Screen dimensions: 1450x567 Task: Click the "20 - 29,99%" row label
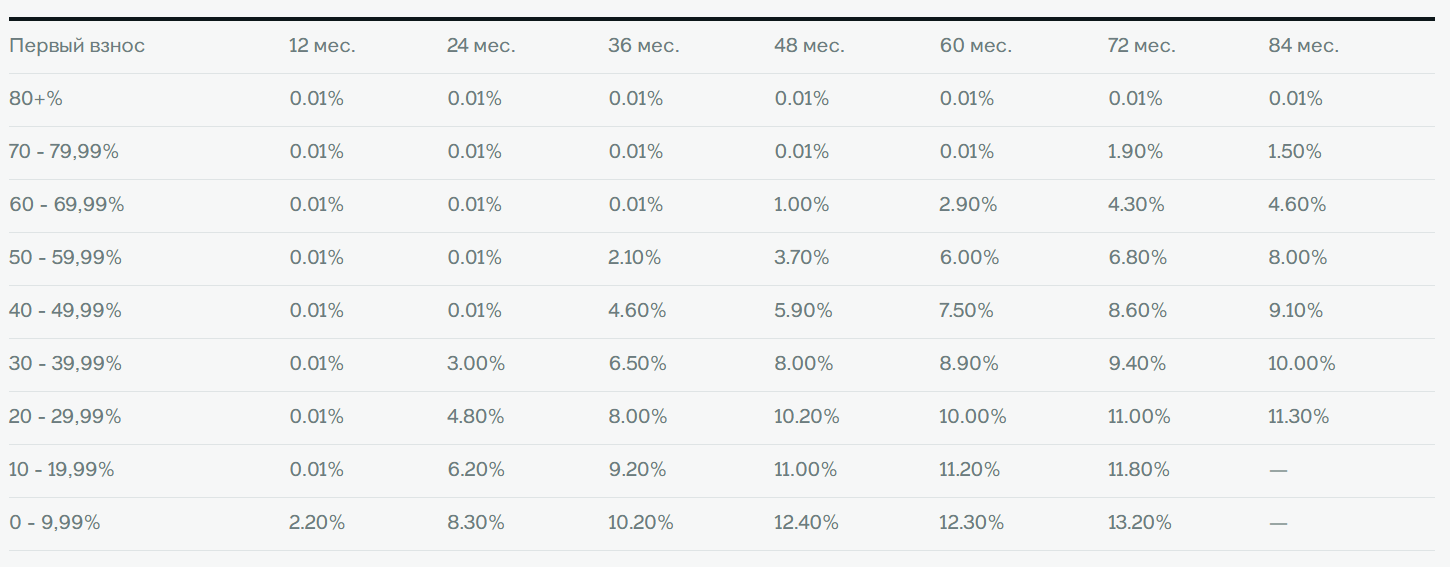point(65,417)
